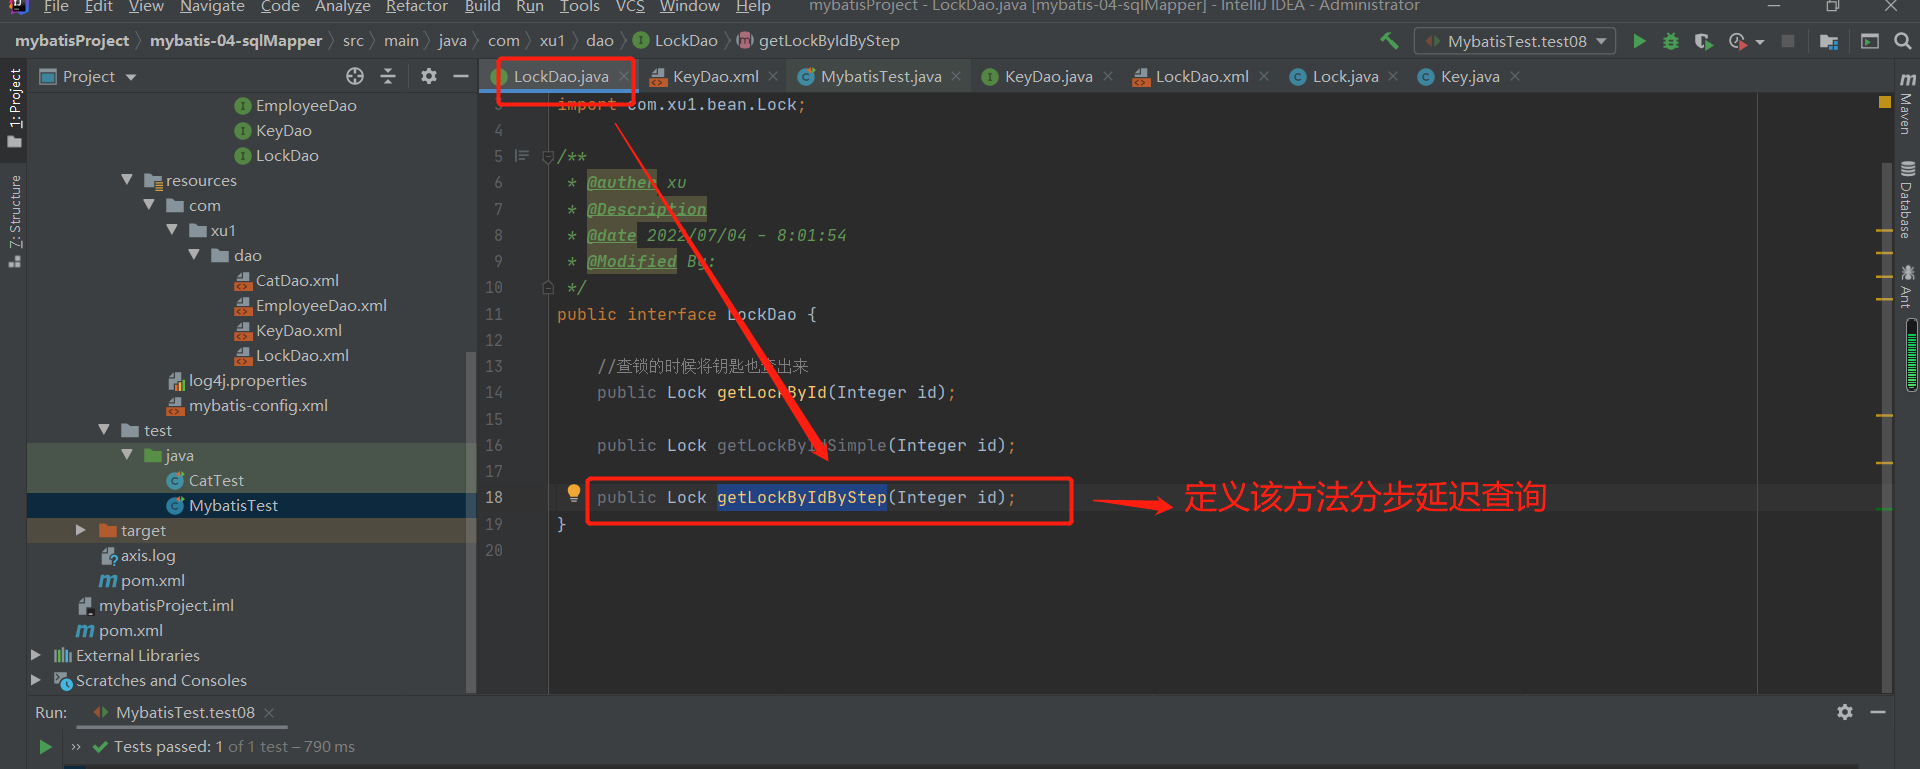Expand the target folder
Screen dimensions: 1920x769
tap(81, 530)
